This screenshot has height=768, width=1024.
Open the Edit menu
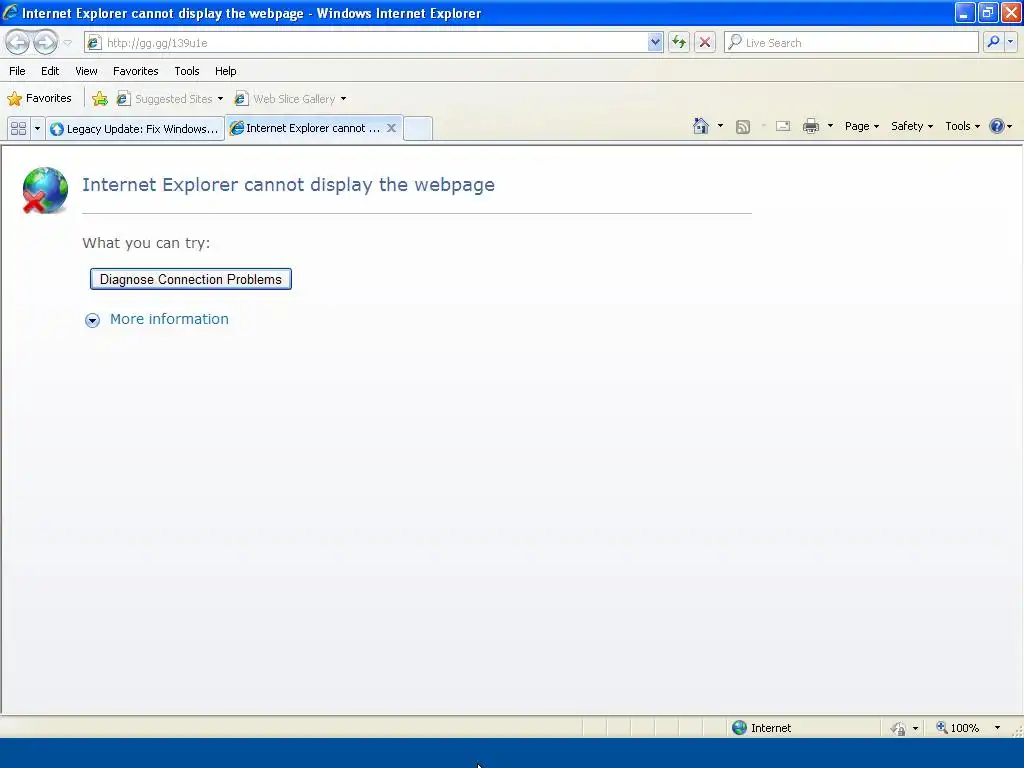pos(50,71)
